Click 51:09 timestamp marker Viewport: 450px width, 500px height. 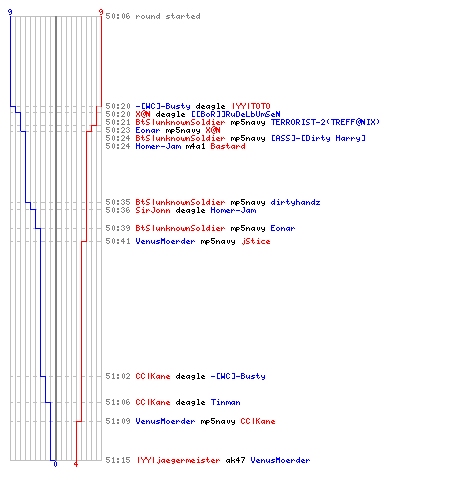click(118, 421)
